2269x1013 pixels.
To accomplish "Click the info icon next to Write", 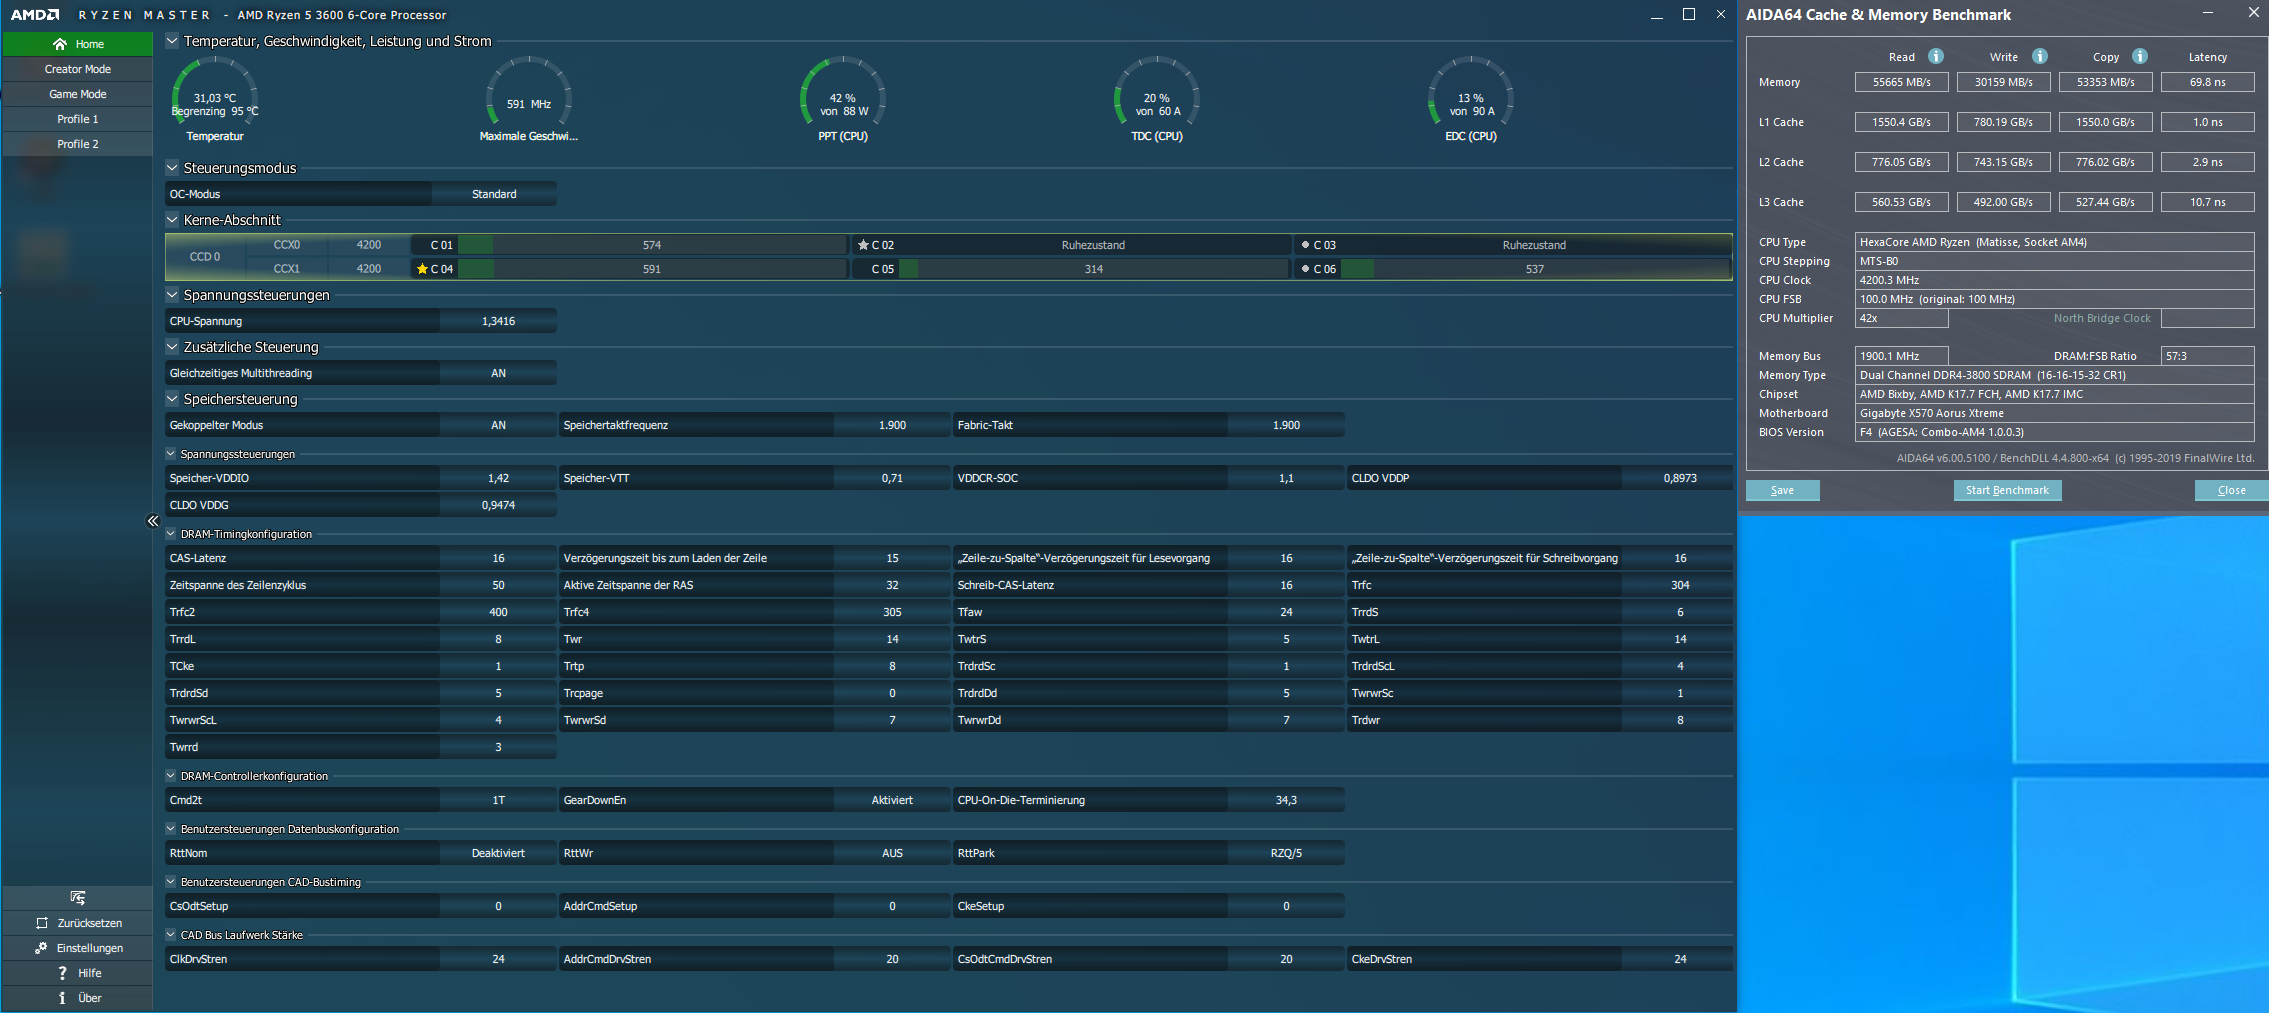I will click(2040, 56).
